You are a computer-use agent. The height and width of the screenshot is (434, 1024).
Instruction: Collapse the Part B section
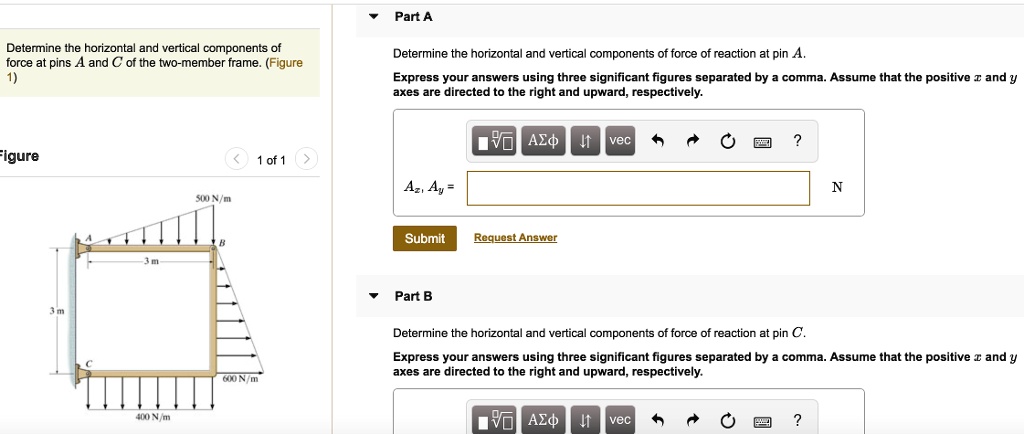tap(374, 296)
